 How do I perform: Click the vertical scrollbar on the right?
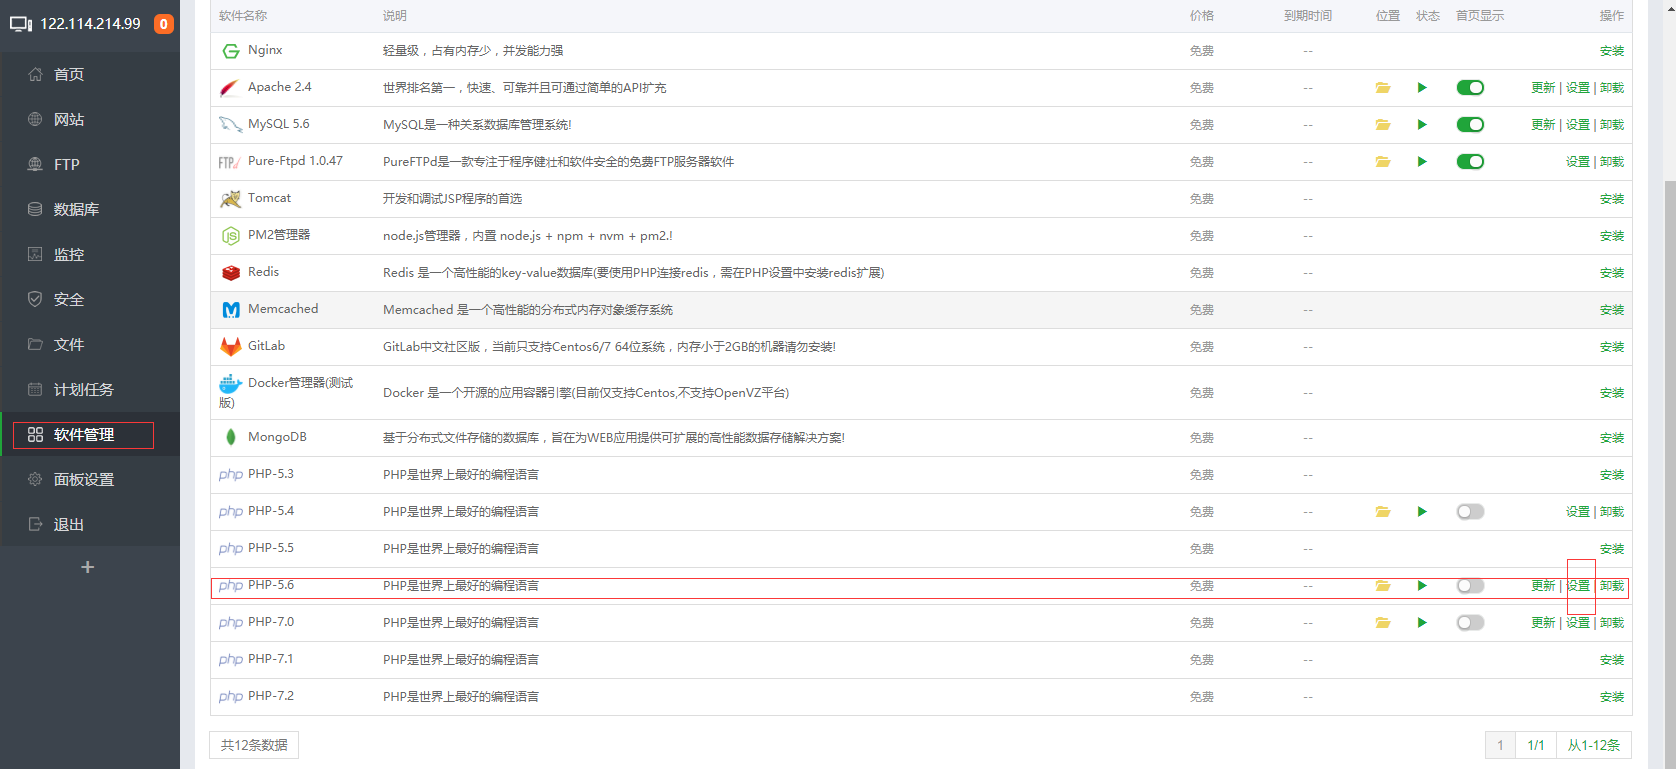tap(1669, 400)
